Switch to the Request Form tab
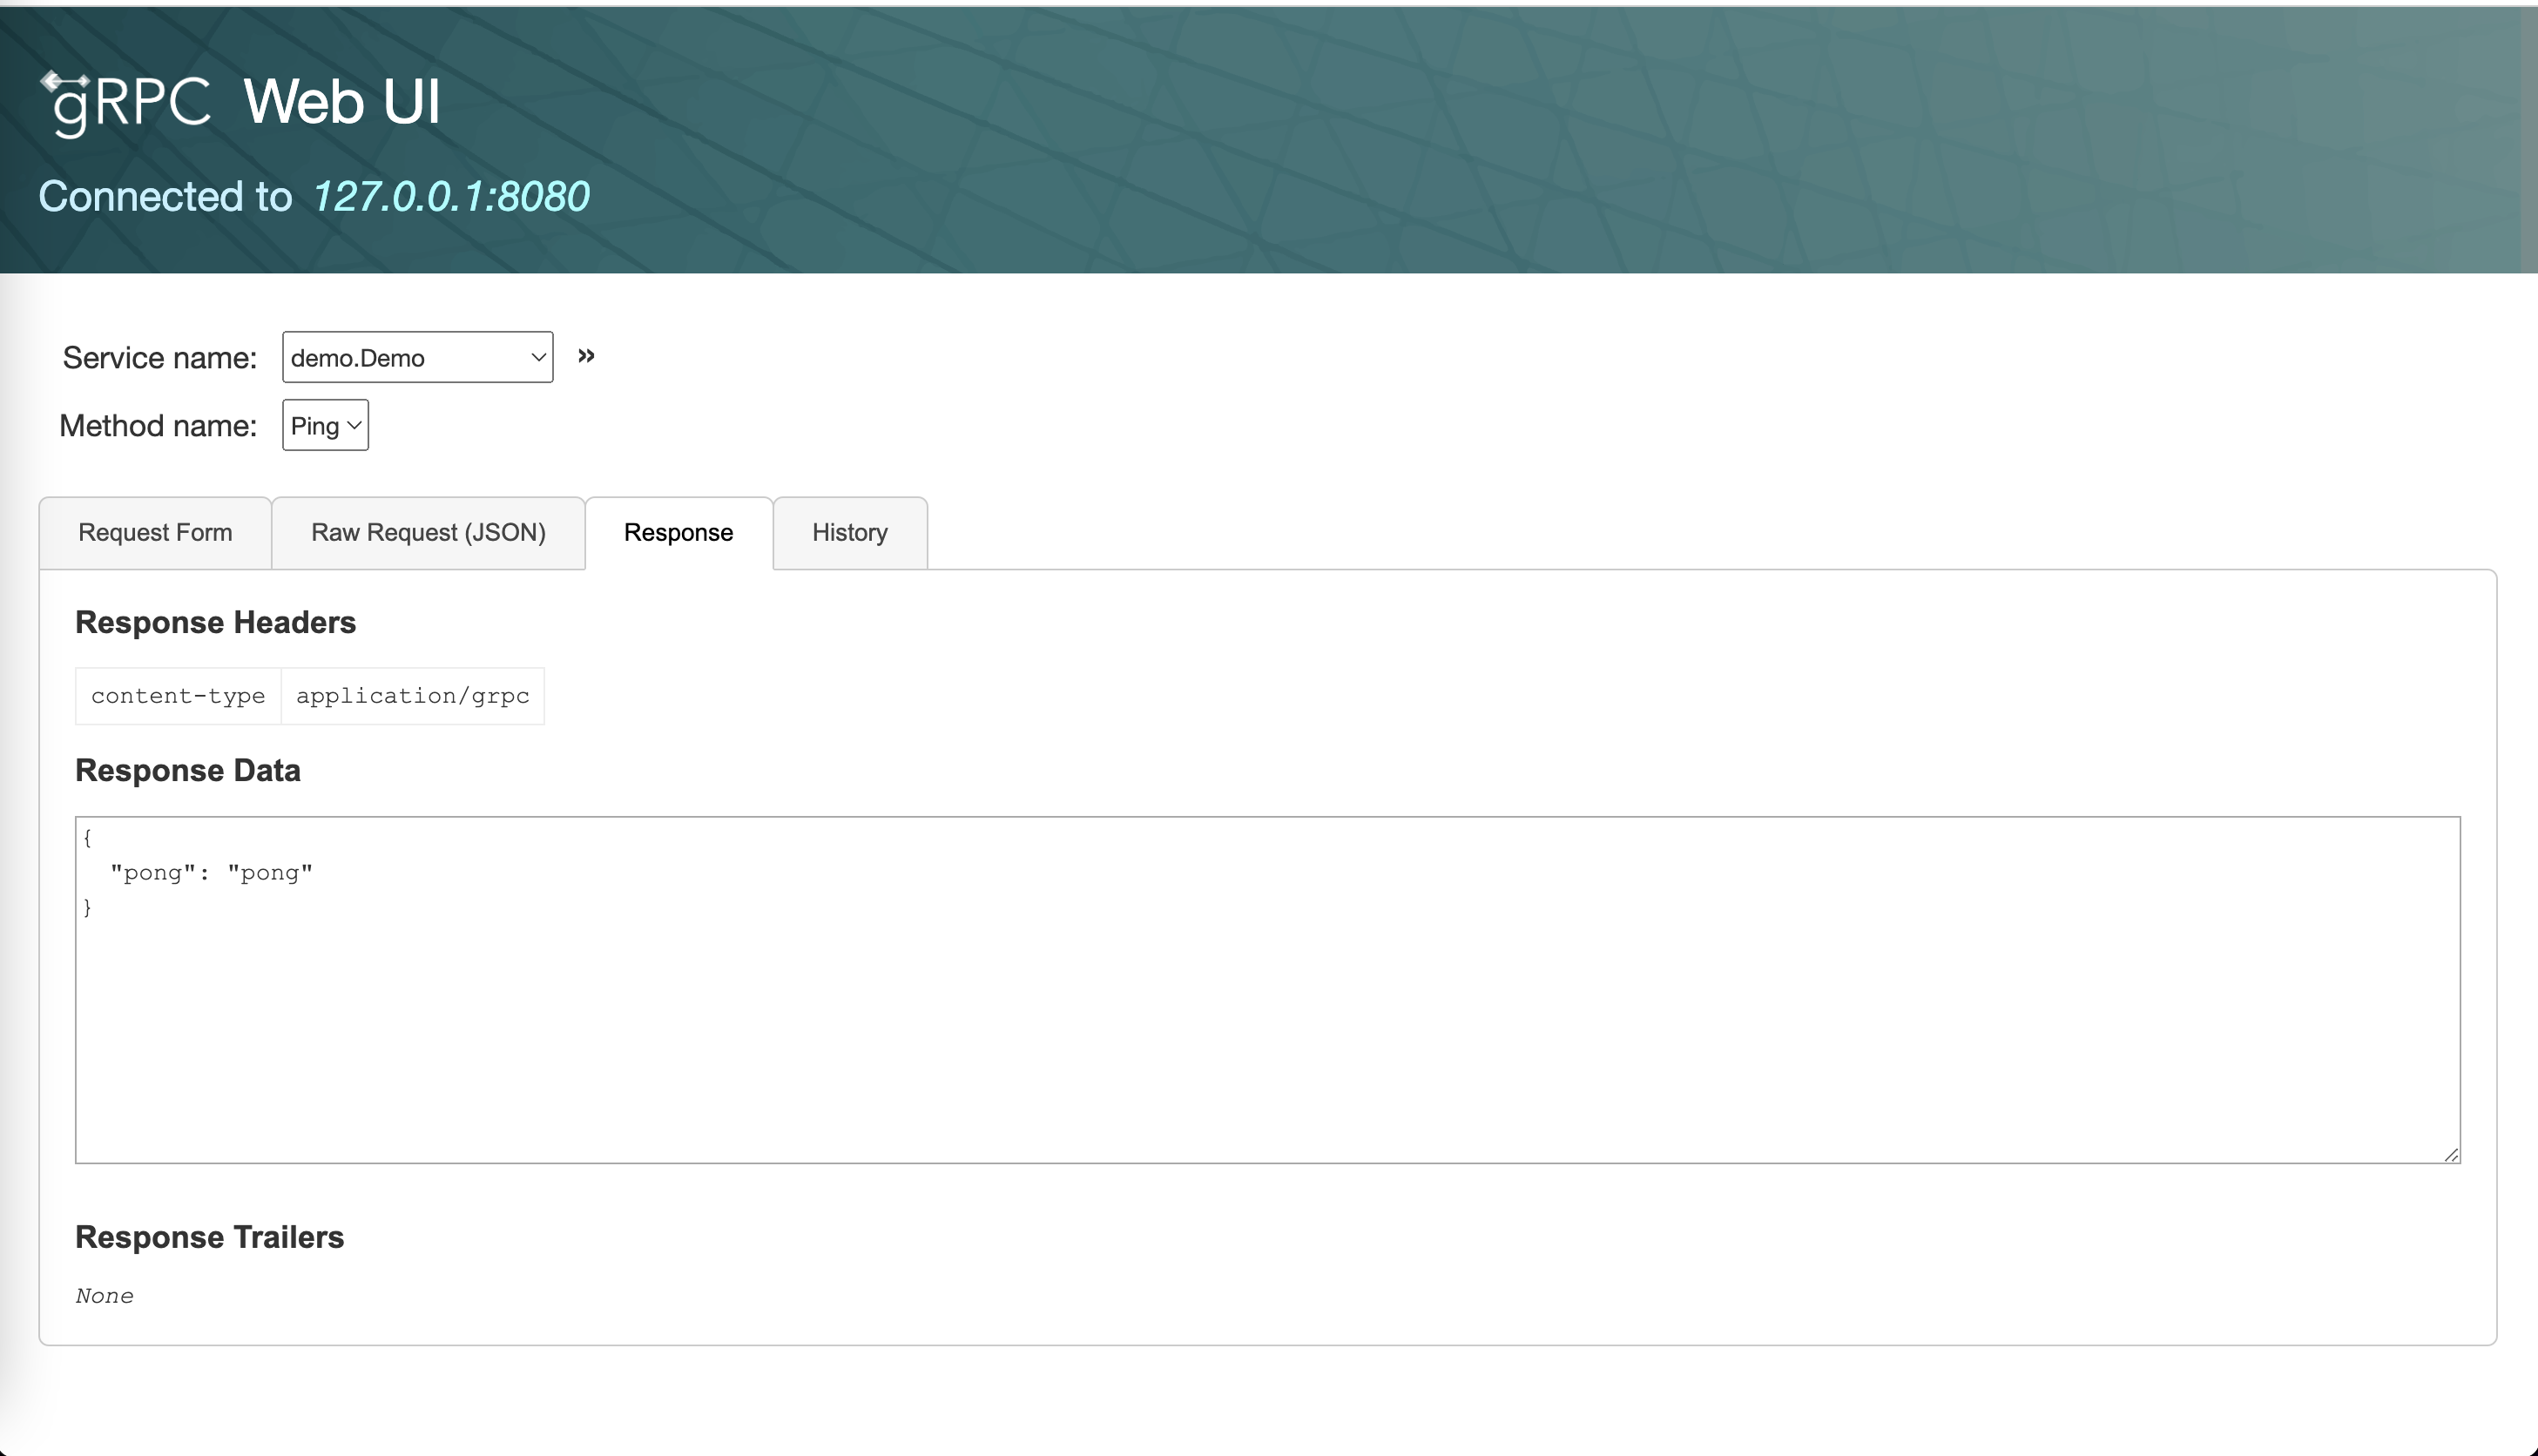2538x1456 pixels. [155, 533]
